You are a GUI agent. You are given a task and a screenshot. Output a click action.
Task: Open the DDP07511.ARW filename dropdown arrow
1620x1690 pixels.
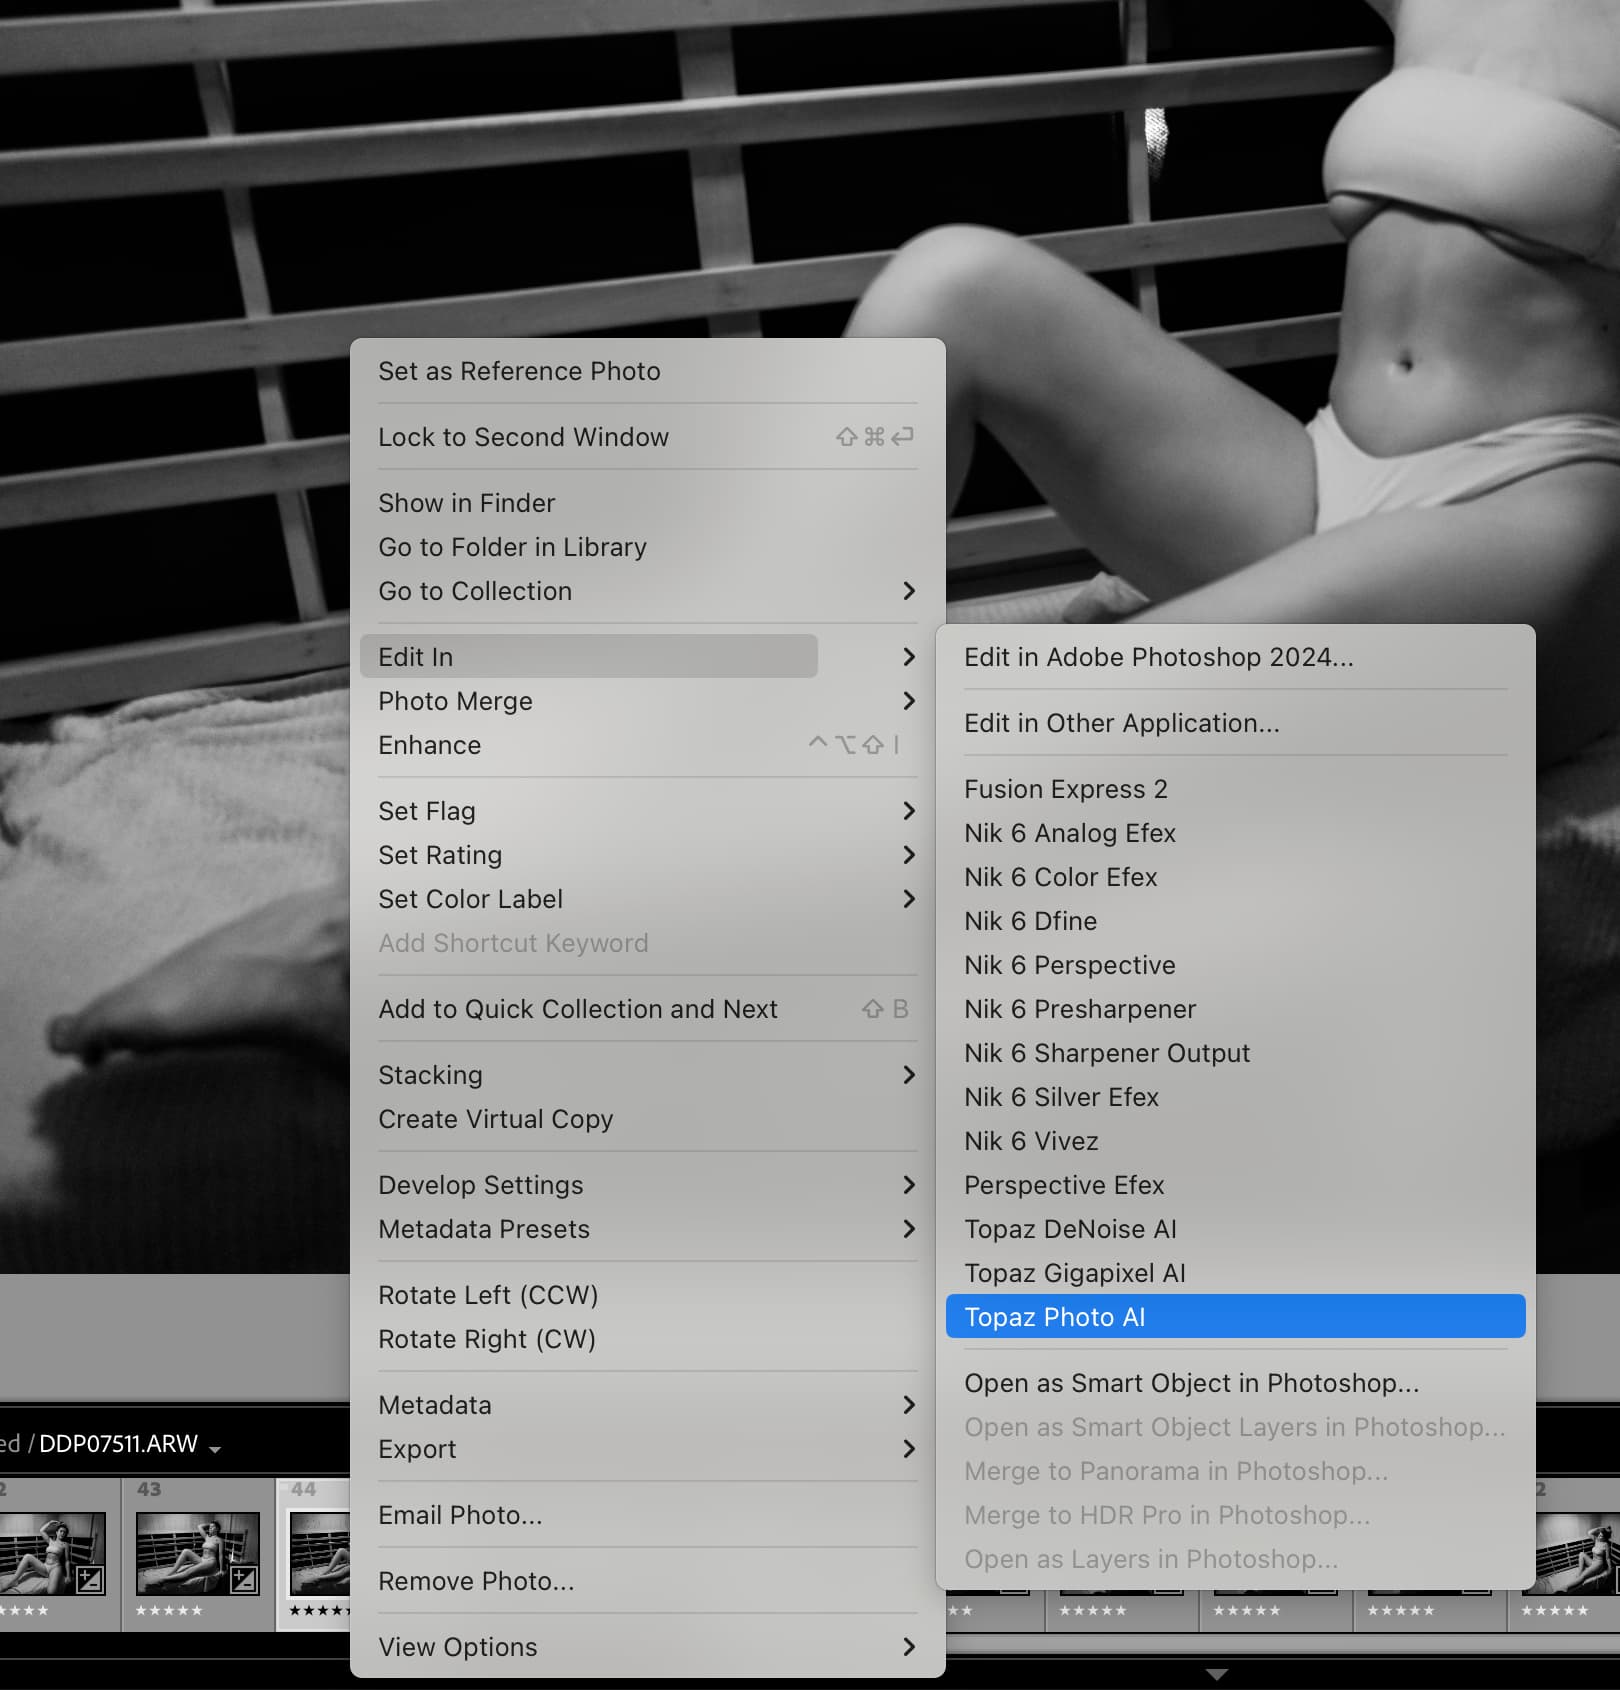[215, 1448]
